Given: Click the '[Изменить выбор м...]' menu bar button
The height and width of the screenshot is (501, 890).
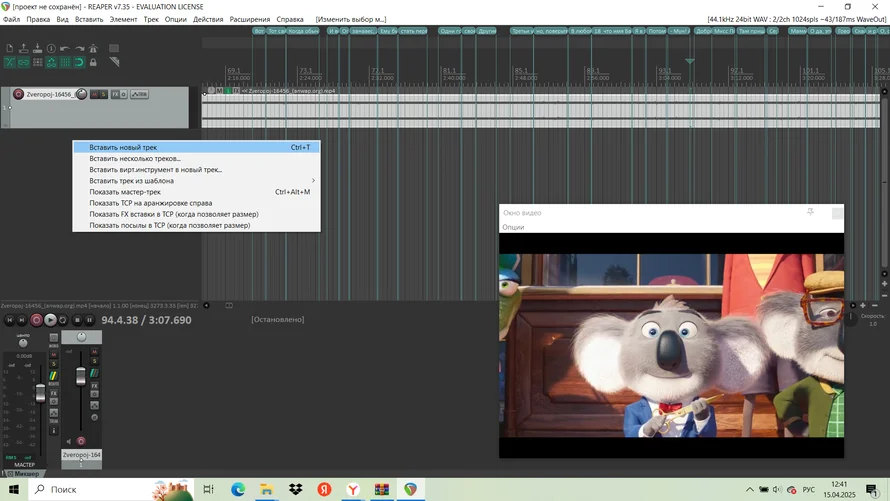Looking at the screenshot, I should click(x=351, y=19).
